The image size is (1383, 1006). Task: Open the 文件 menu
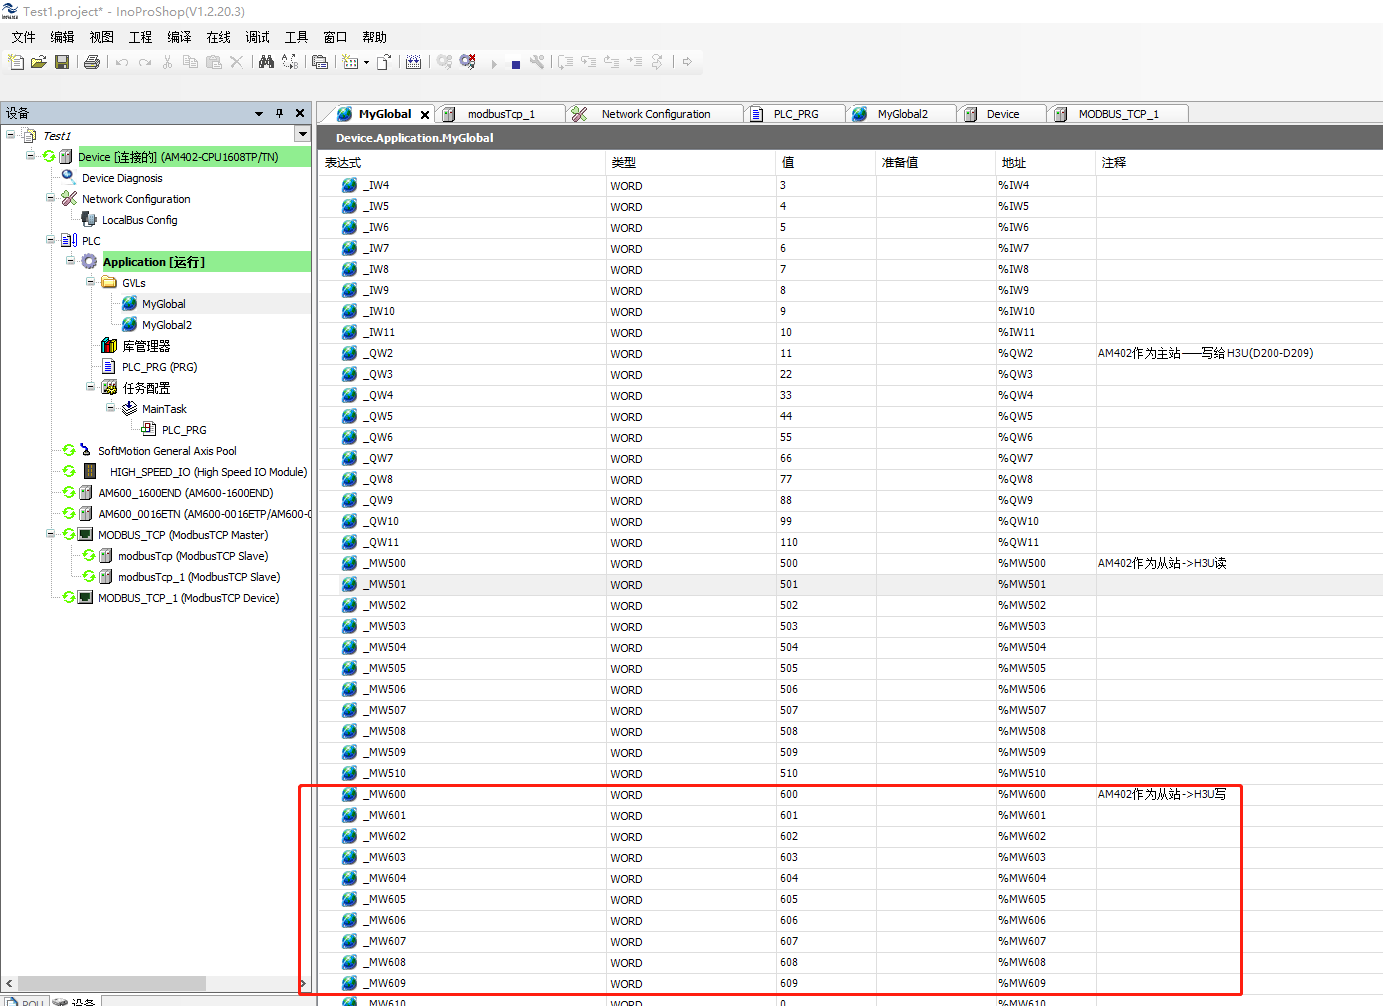click(x=24, y=37)
